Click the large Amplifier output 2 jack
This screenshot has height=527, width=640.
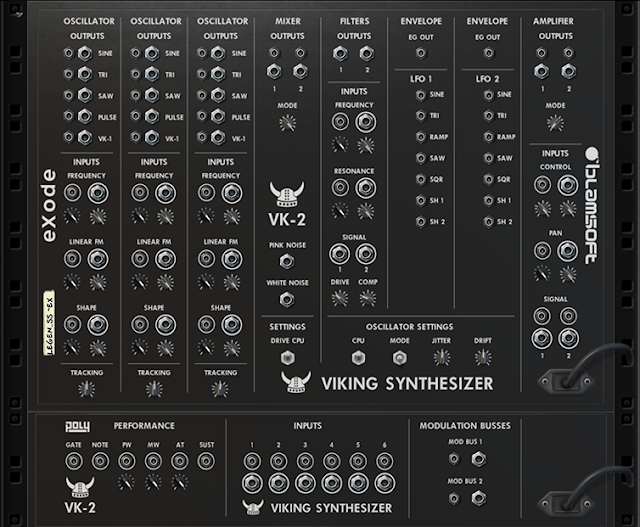[569, 71]
